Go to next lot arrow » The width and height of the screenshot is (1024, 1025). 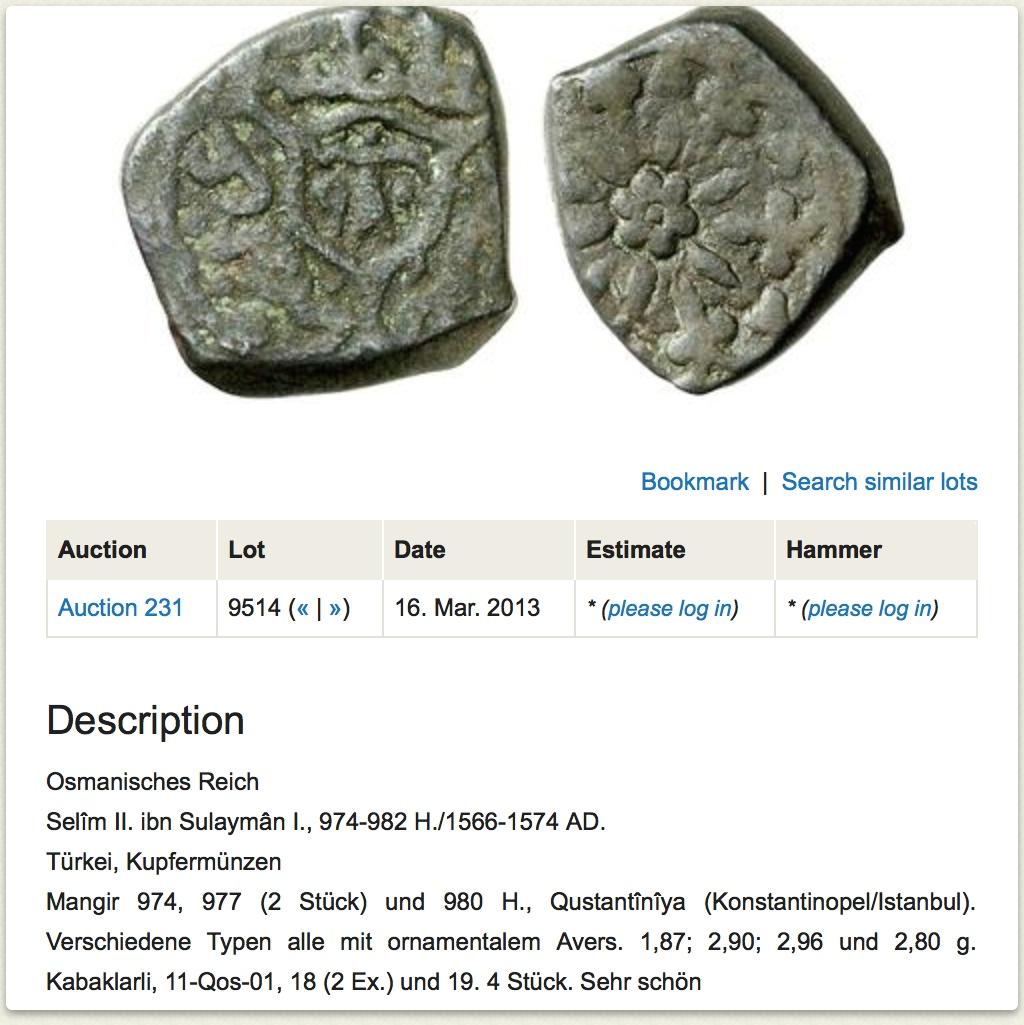pyautogui.click(x=335, y=608)
